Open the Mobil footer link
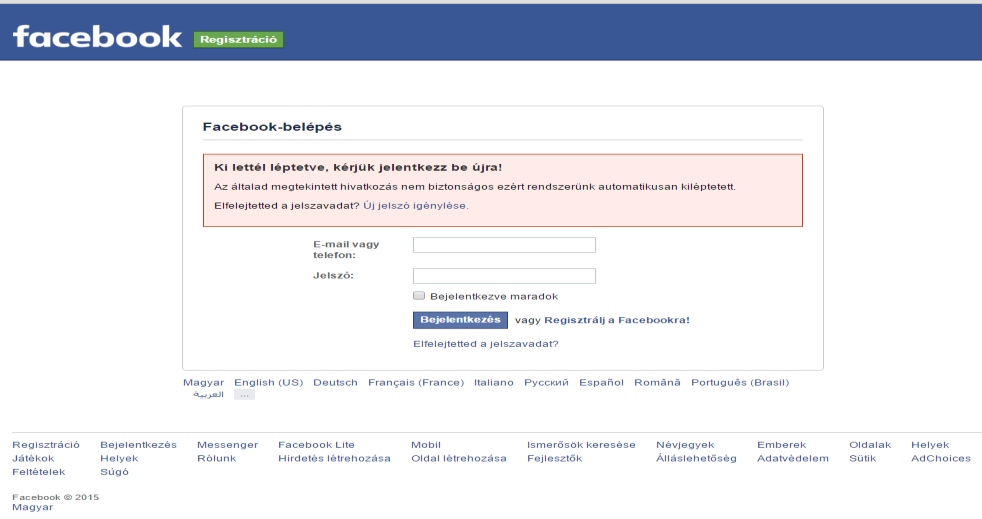 (426, 445)
